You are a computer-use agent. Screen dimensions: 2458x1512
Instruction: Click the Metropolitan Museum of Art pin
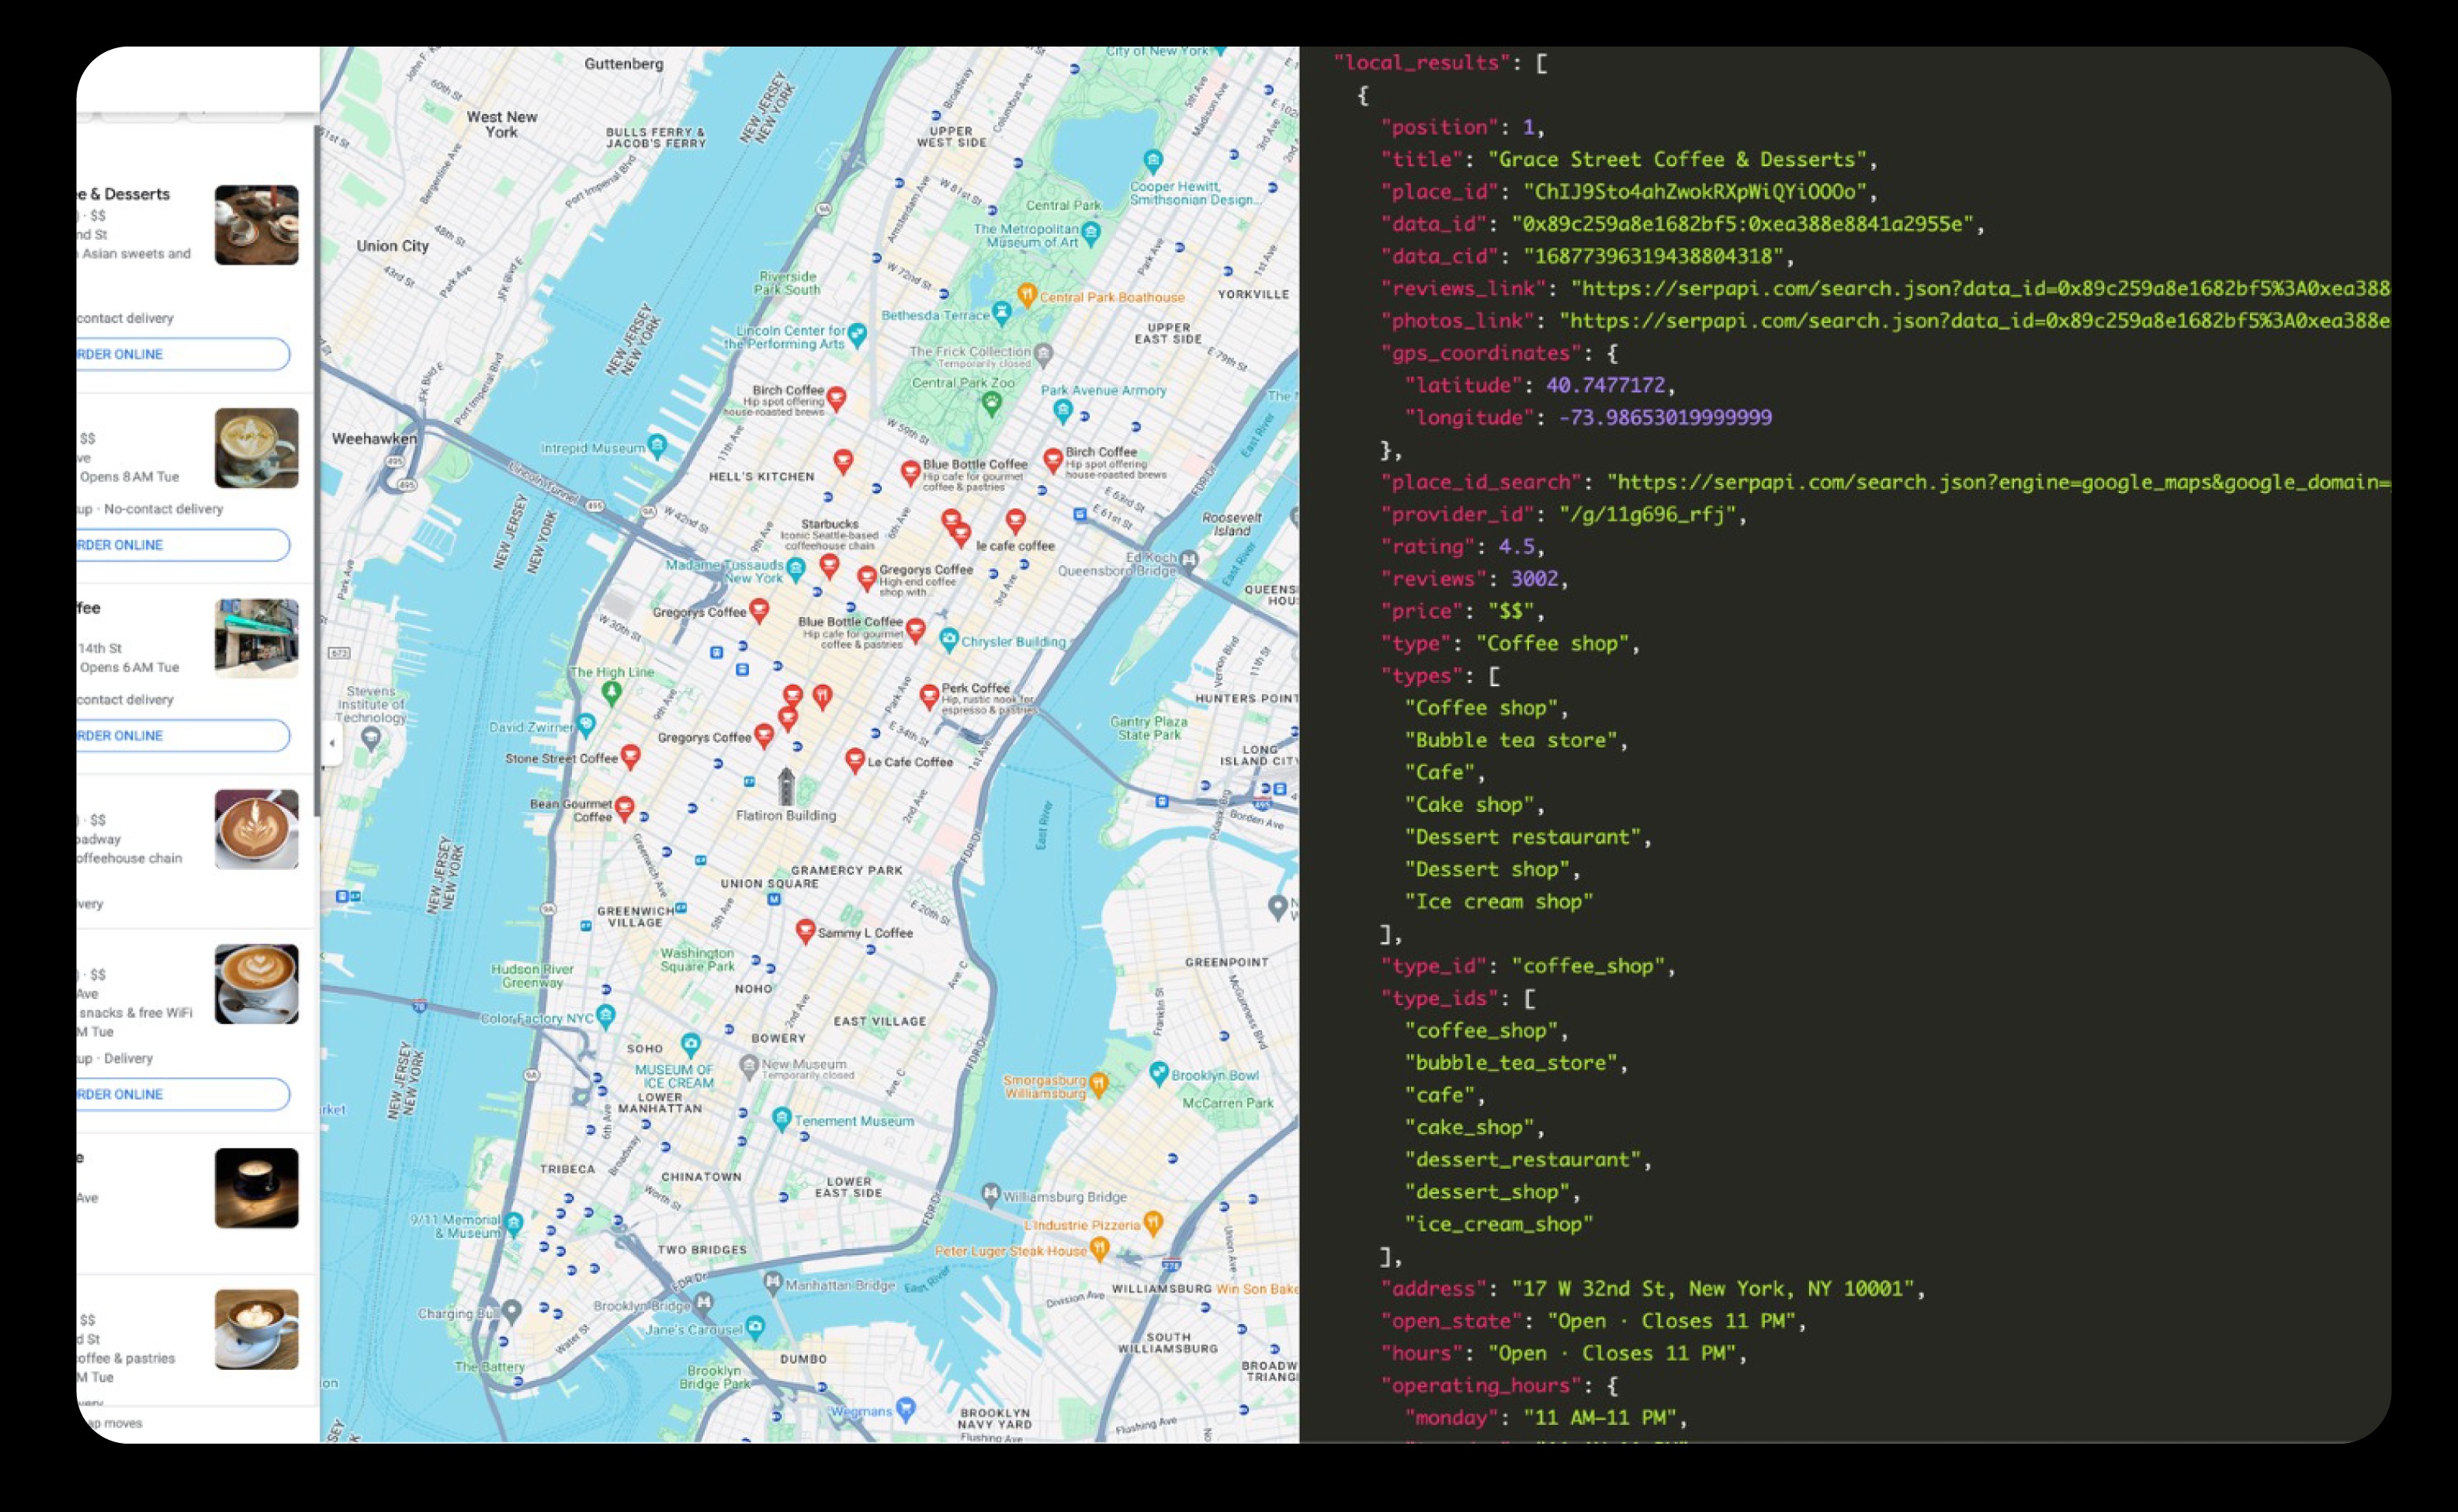[1091, 233]
